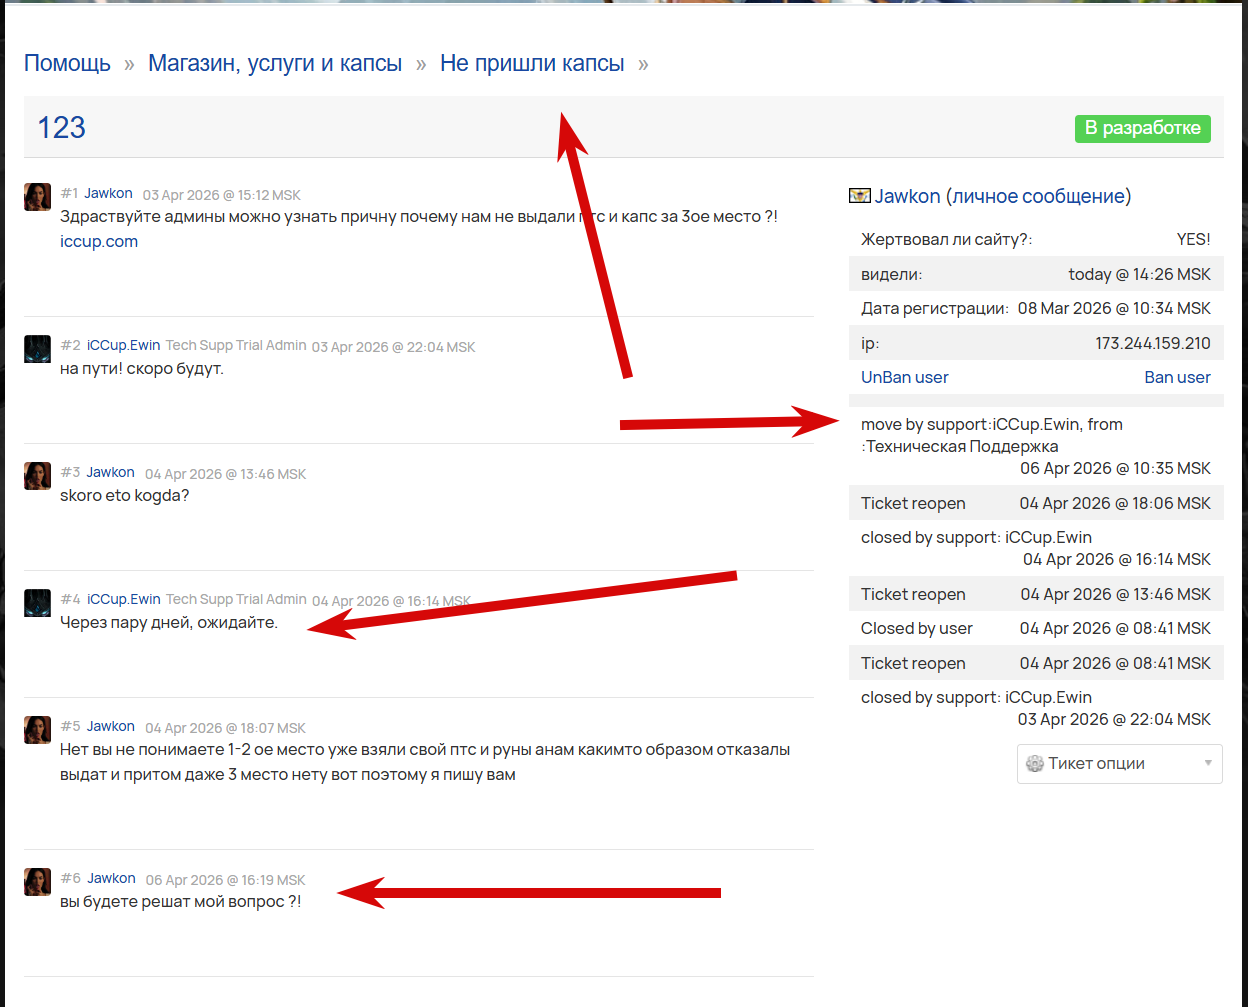Open iCCup.Ewin profile from message #2
Screen dimensions: 1248x1007
pos(123,345)
